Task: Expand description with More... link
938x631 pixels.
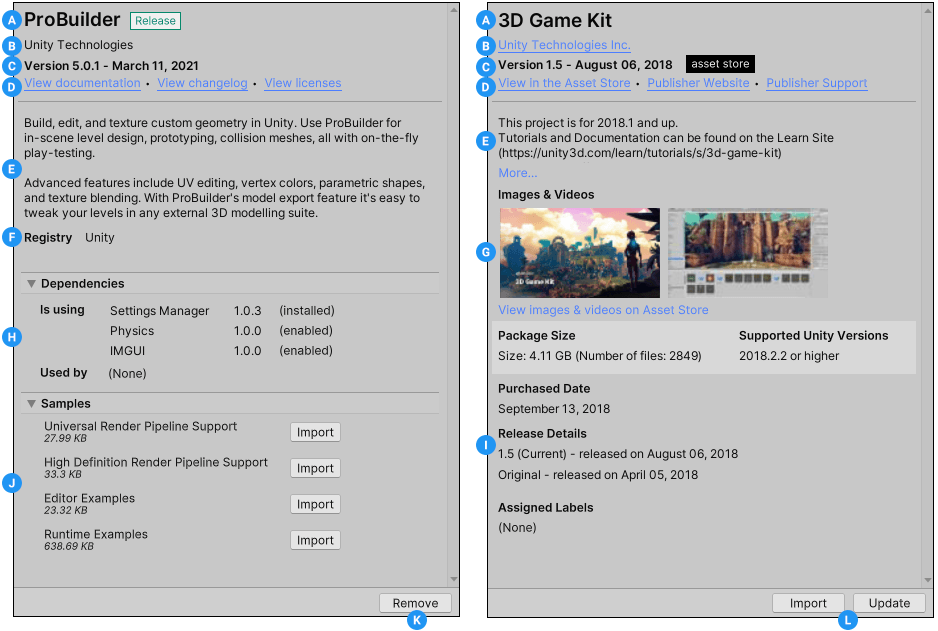Action: pyautogui.click(x=517, y=173)
